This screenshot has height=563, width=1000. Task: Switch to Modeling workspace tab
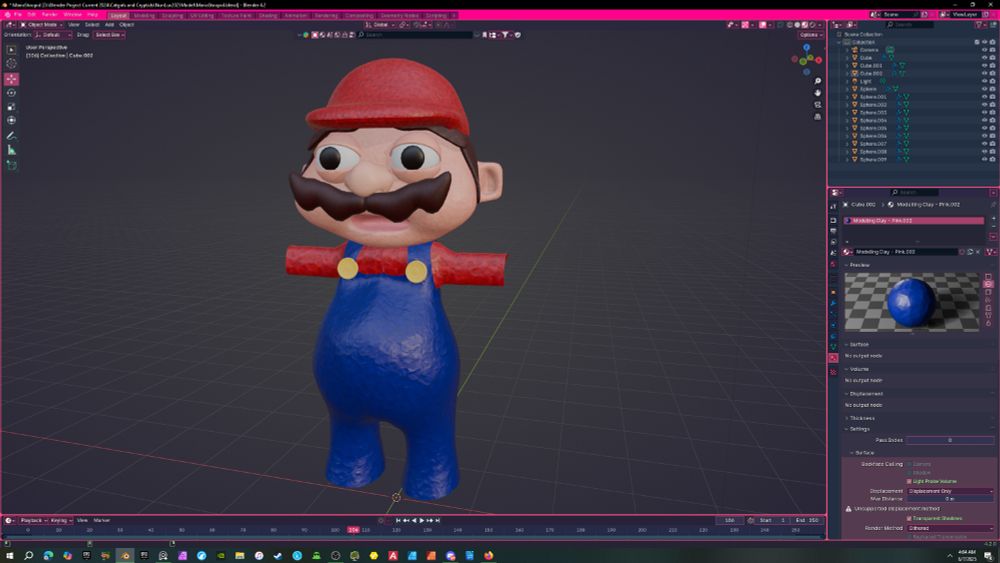click(x=144, y=15)
